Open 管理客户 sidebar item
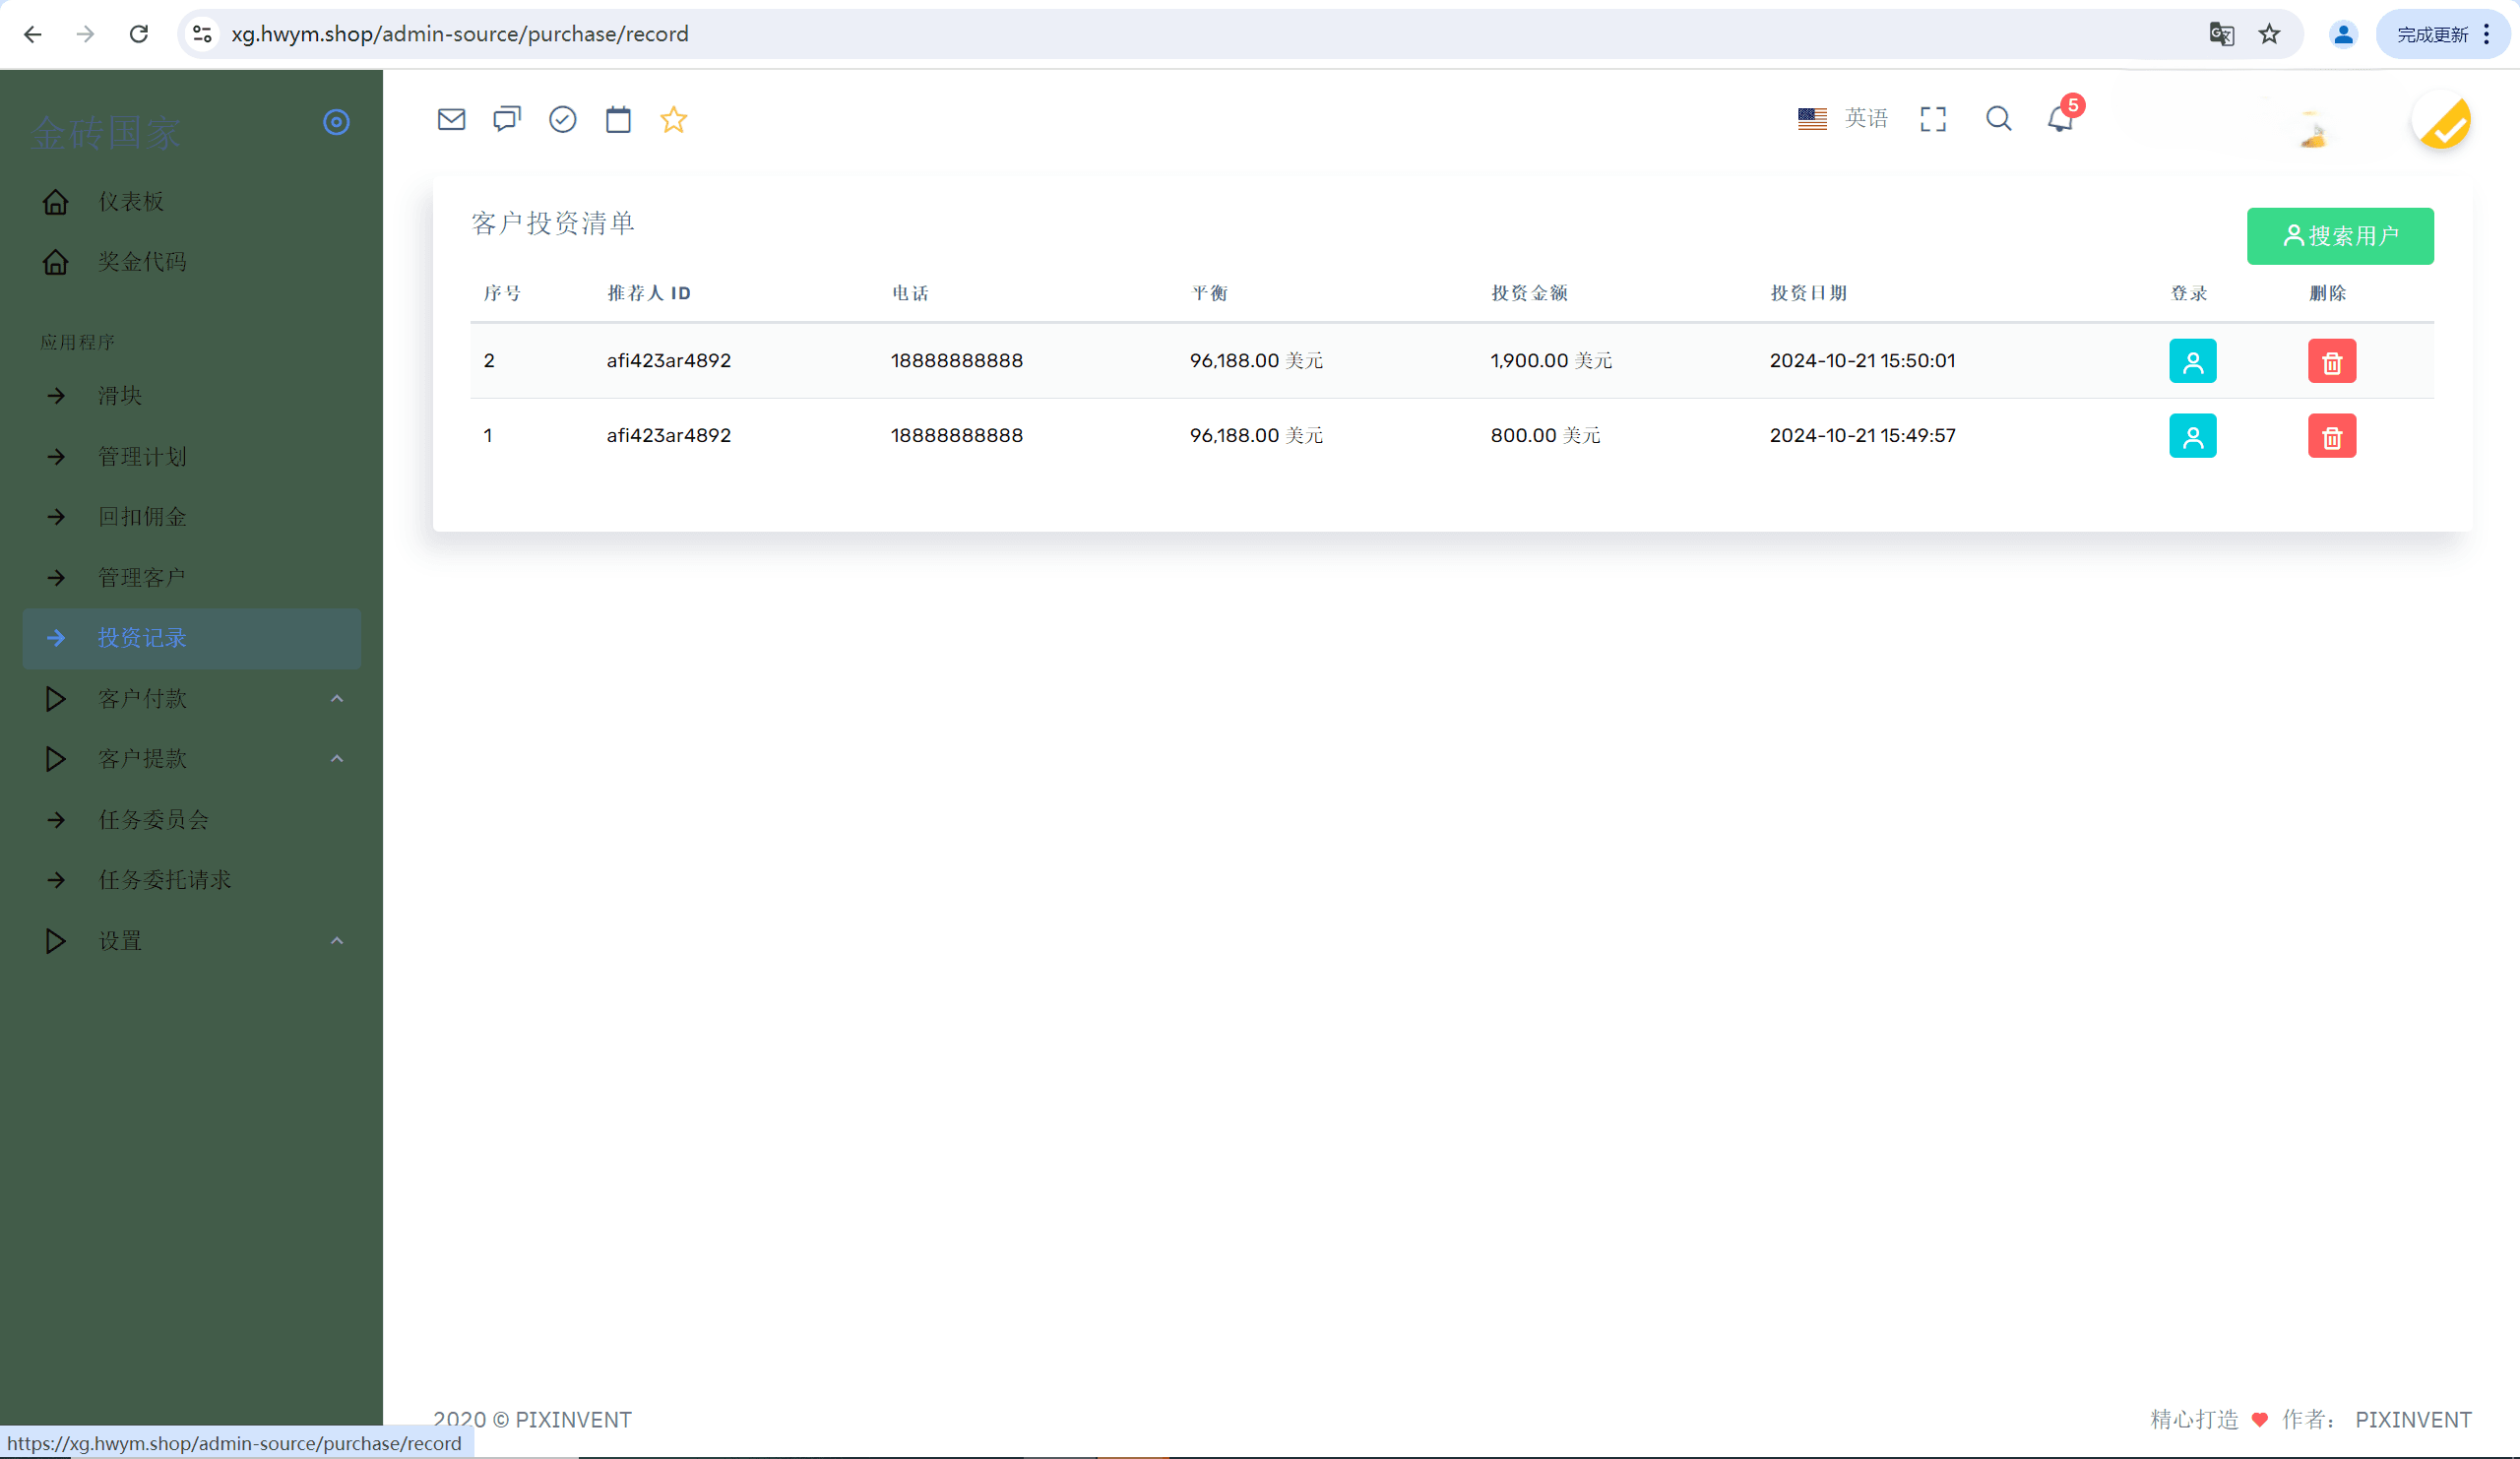 pos(141,577)
